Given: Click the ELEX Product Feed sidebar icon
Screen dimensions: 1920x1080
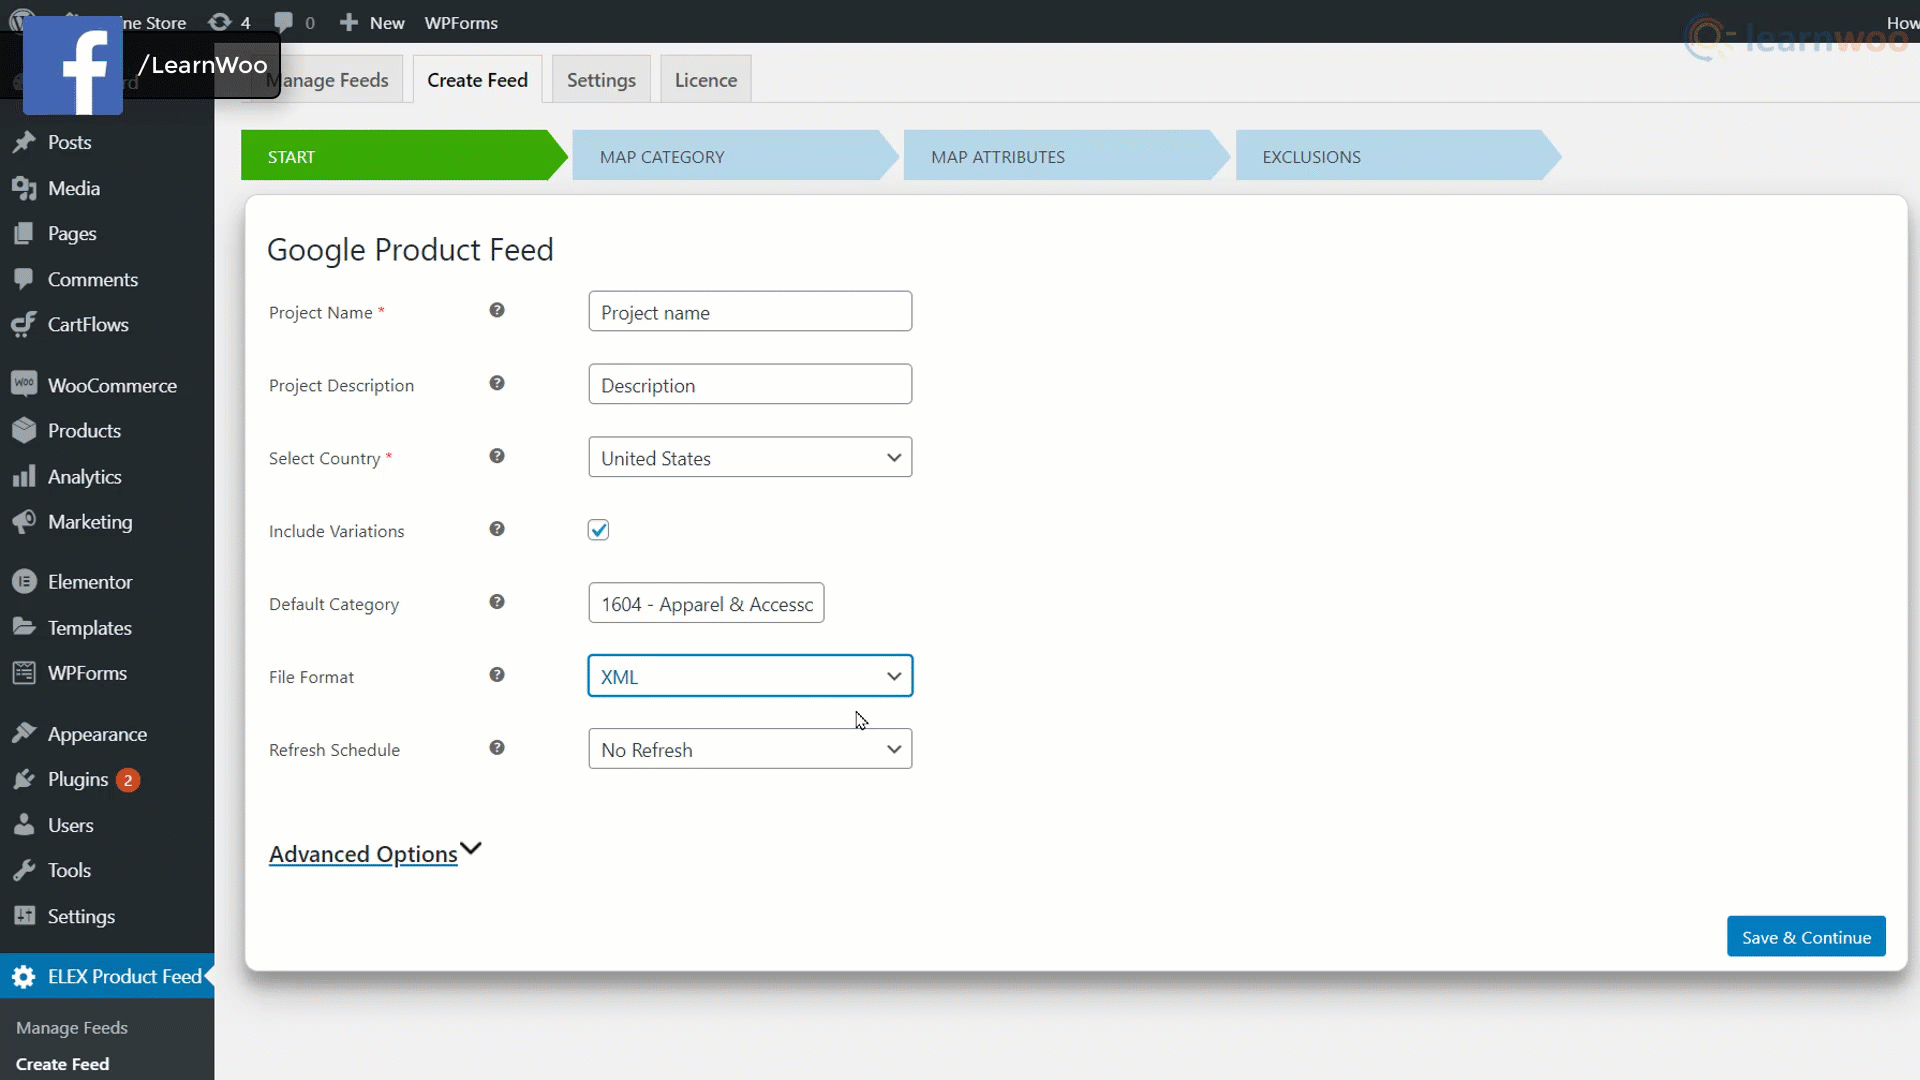Looking at the screenshot, I should click(24, 976).
